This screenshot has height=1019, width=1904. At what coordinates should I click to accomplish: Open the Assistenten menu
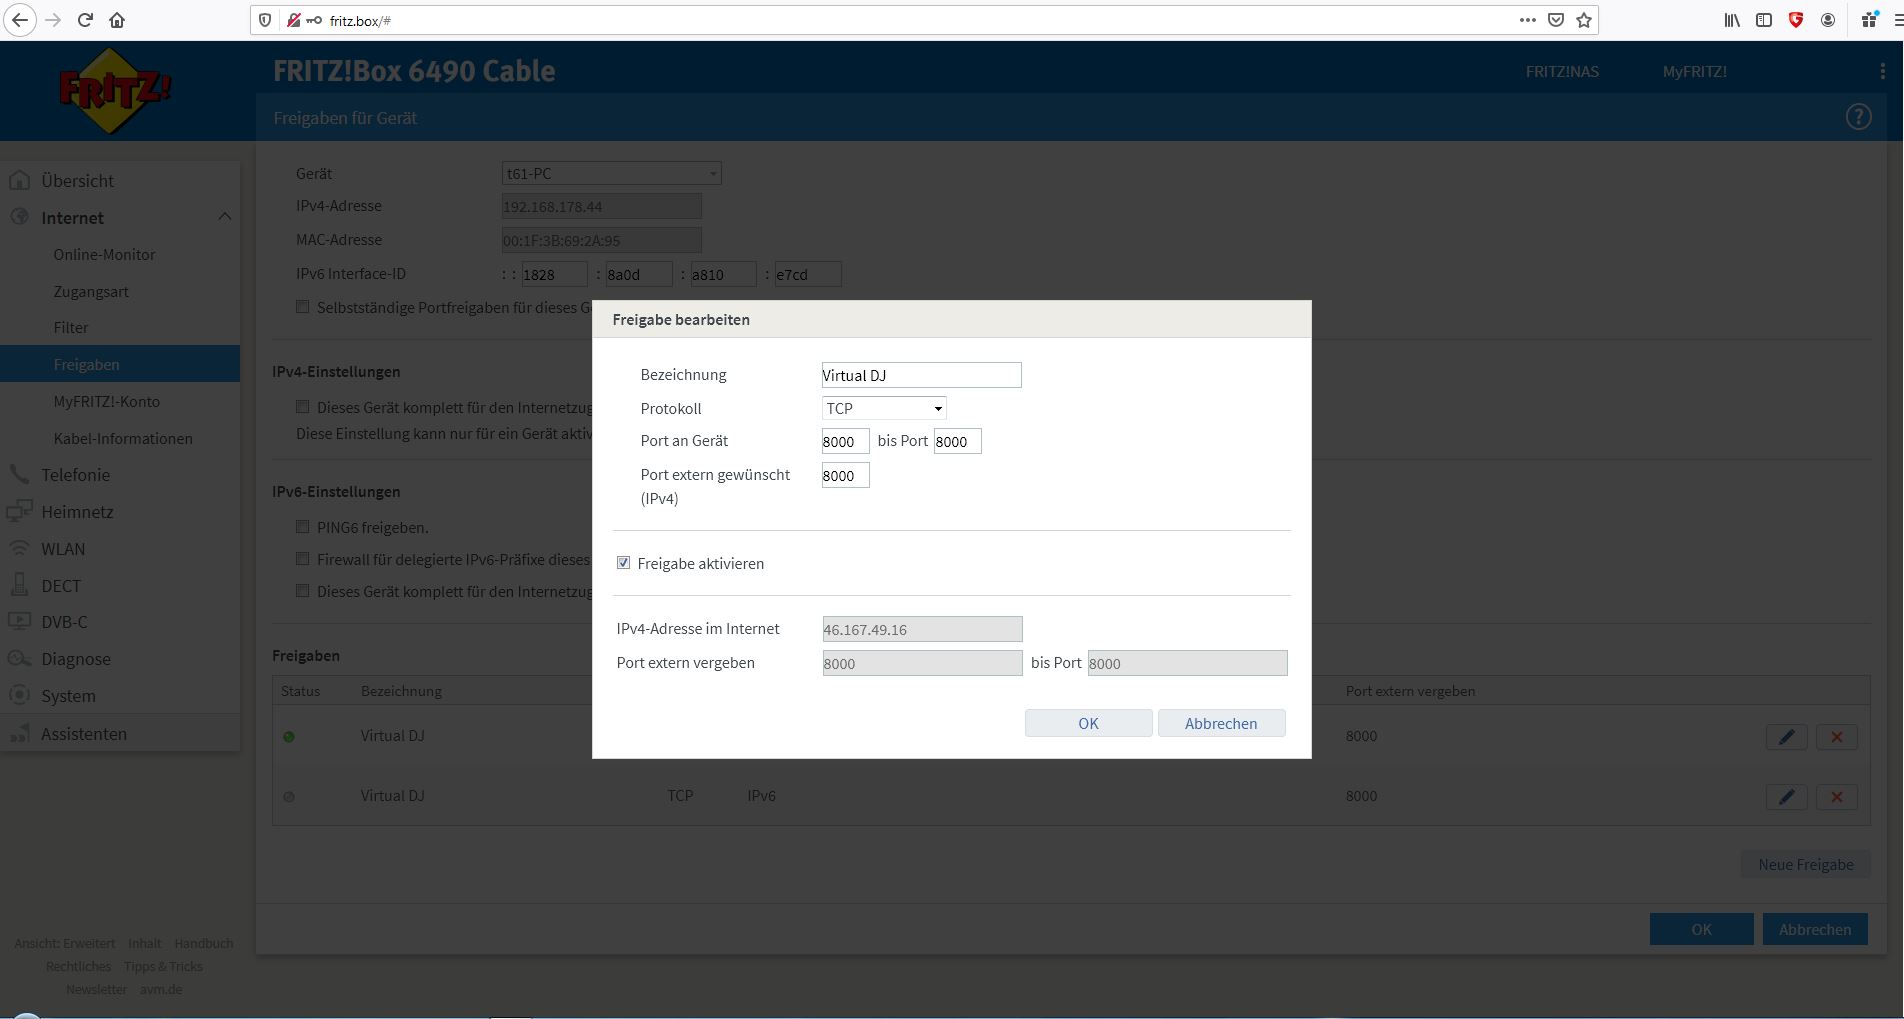click(84, 734)
